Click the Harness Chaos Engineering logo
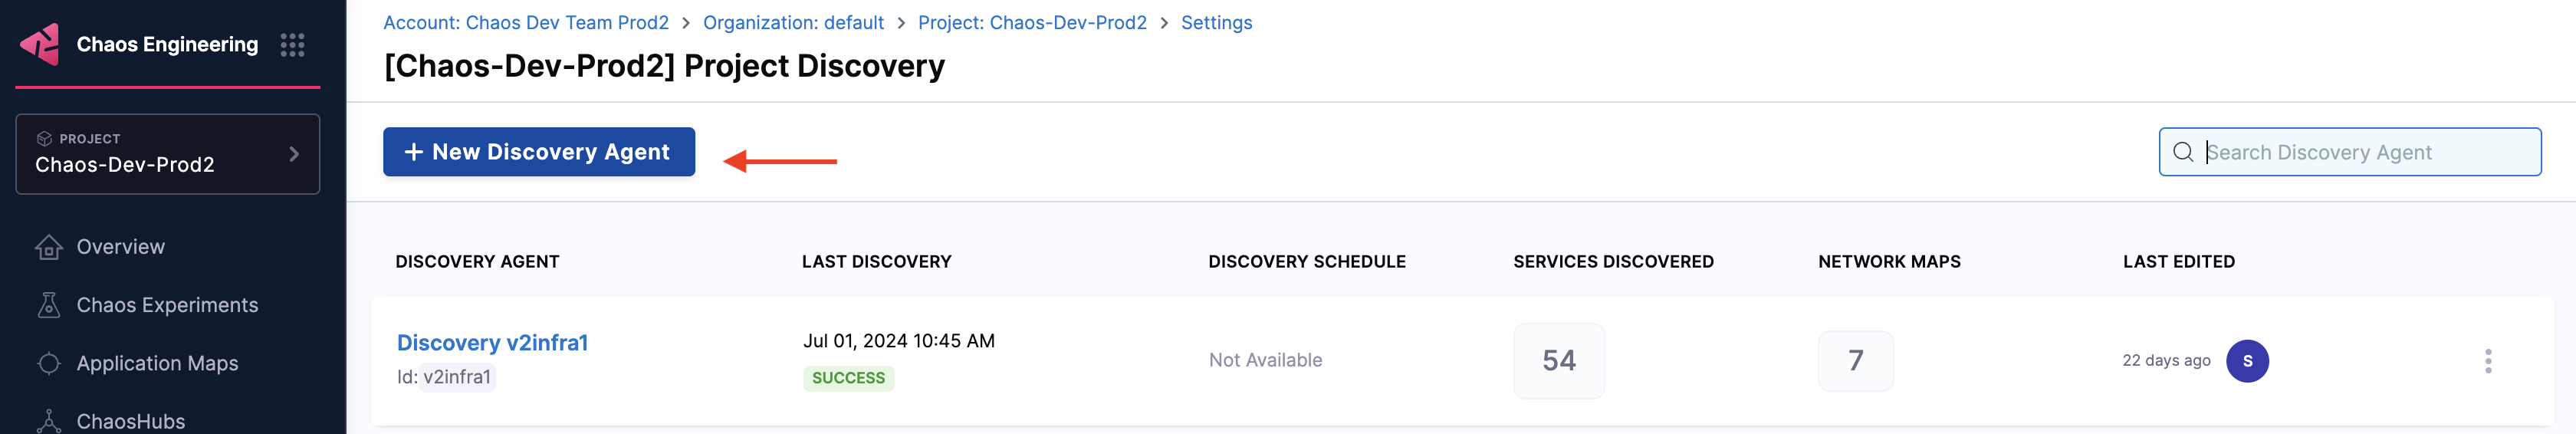The width and height of the screenshot is (2576, 434). pos(41,44)
